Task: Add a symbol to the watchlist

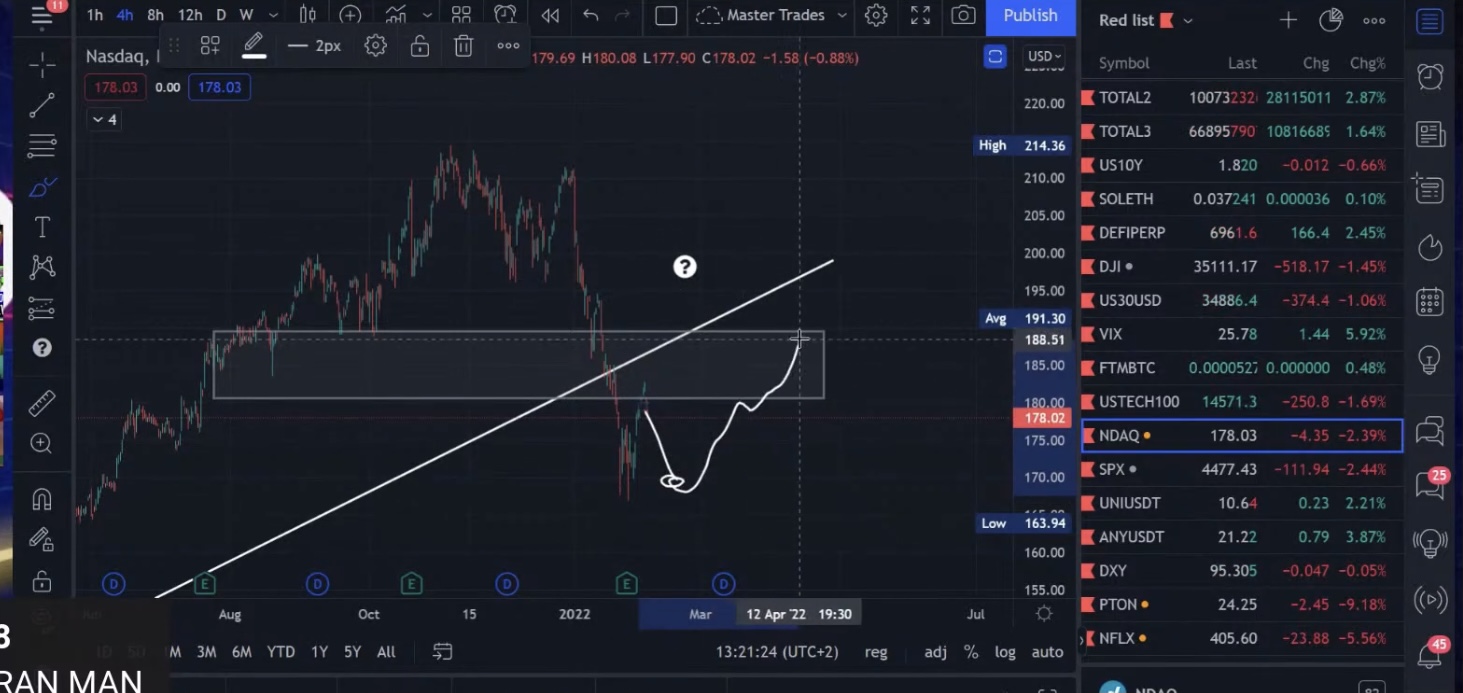Action: coord(1288,20)
